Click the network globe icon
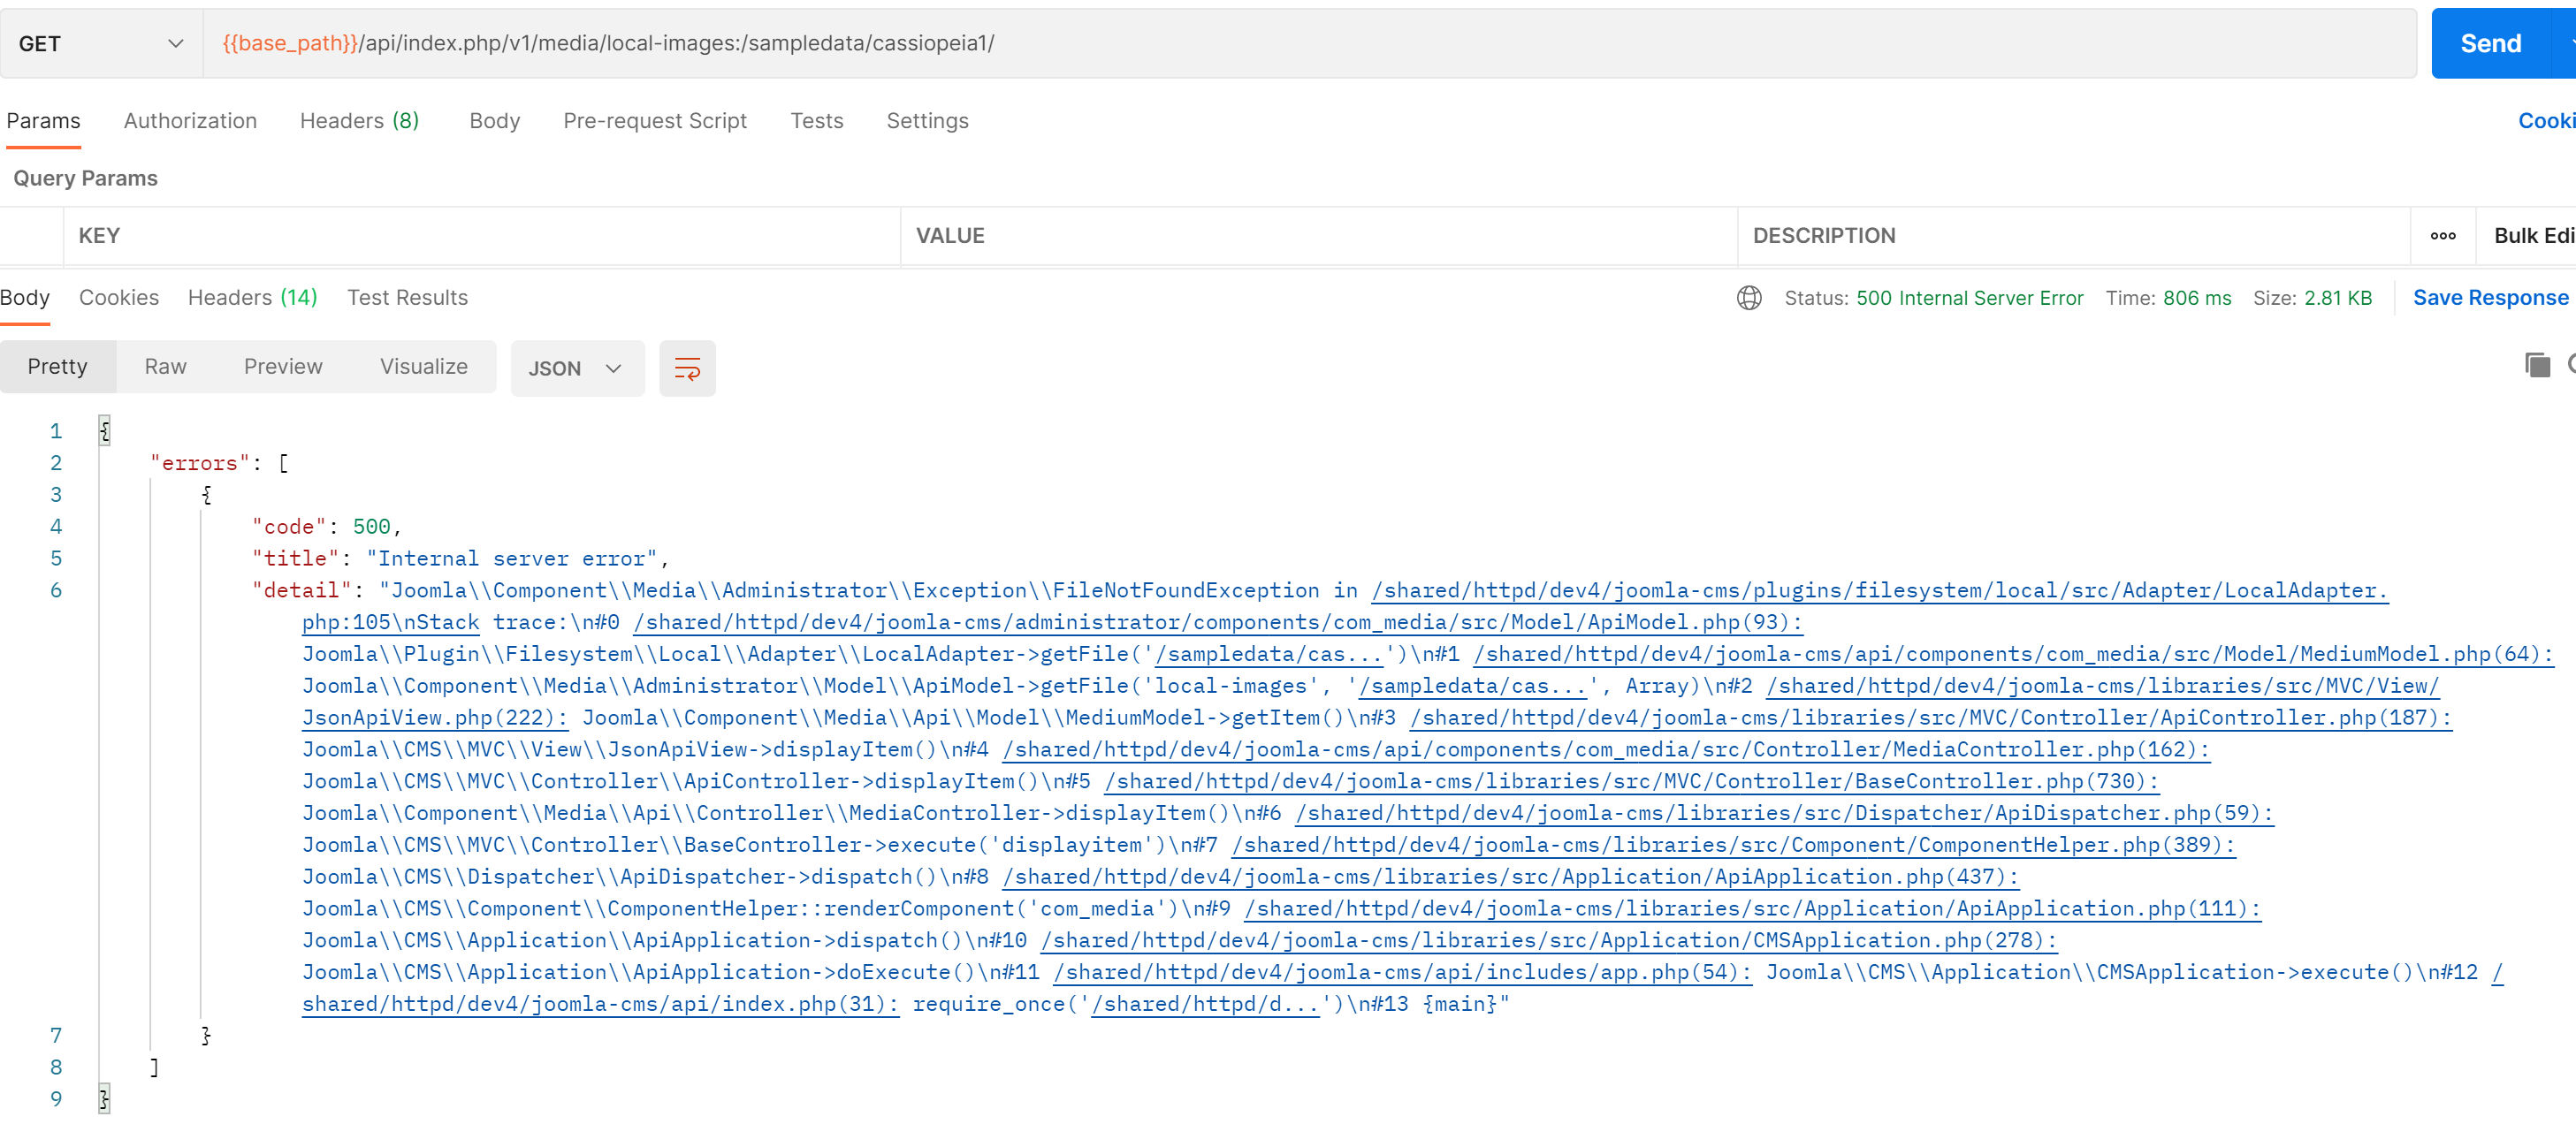This screenshot has height=1147, width=2576. 1749,298
